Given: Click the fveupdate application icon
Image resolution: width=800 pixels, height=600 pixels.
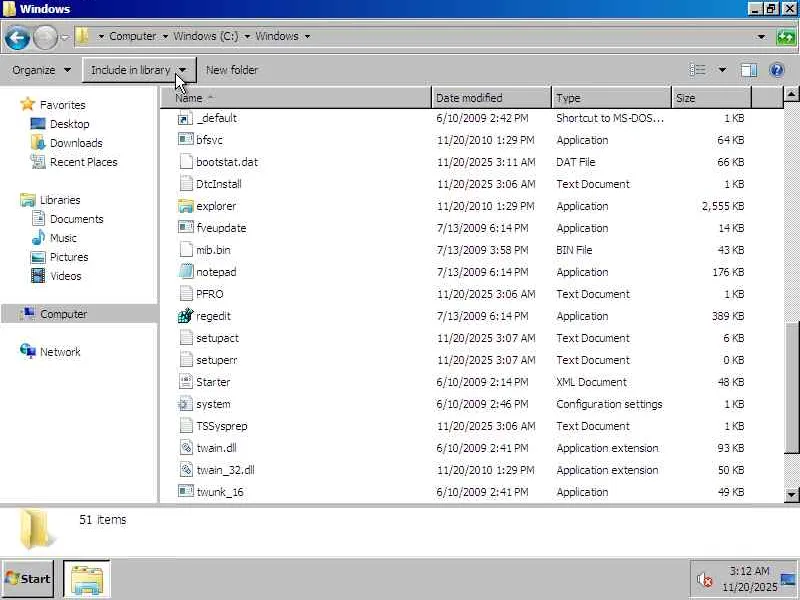Looking at the screenshot, I should click(186, 228).
